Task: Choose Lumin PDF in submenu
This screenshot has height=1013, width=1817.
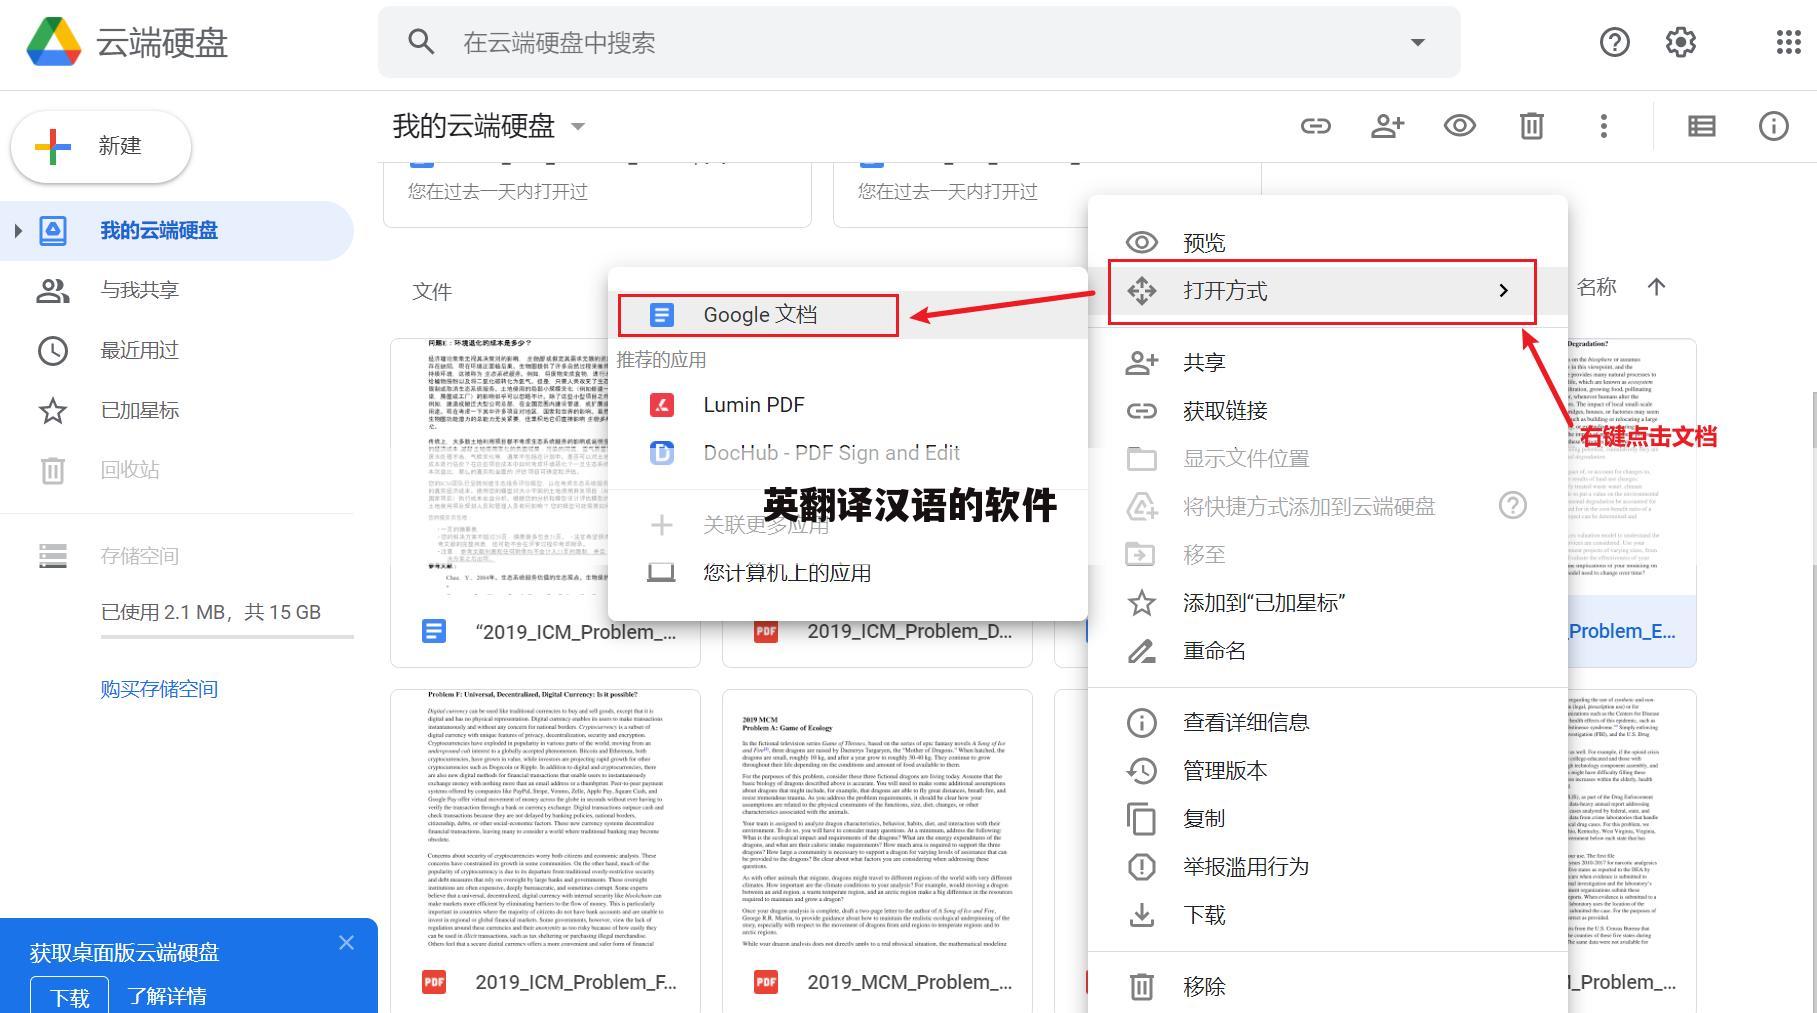Action: coord(848,405)
